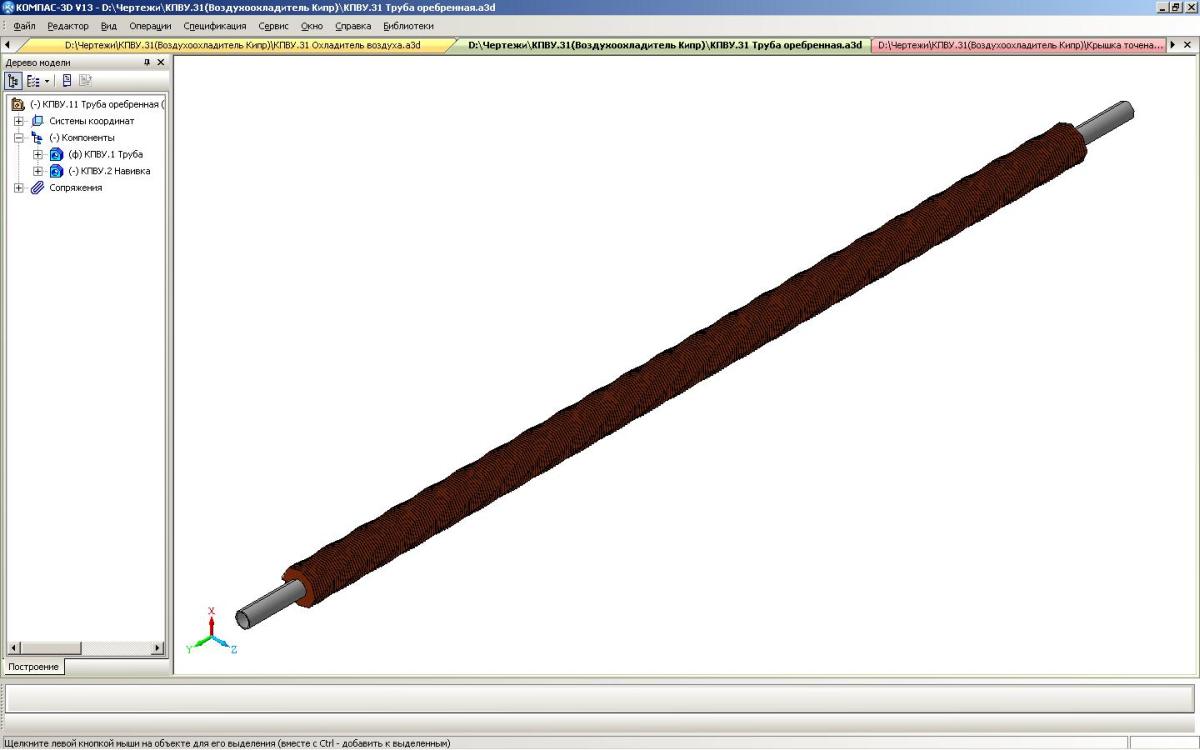Pin the Дерево модели panel
Image resolution: width=1200 pixels, height=750 pixels.
pyautogui.click(x=147, y=62)
